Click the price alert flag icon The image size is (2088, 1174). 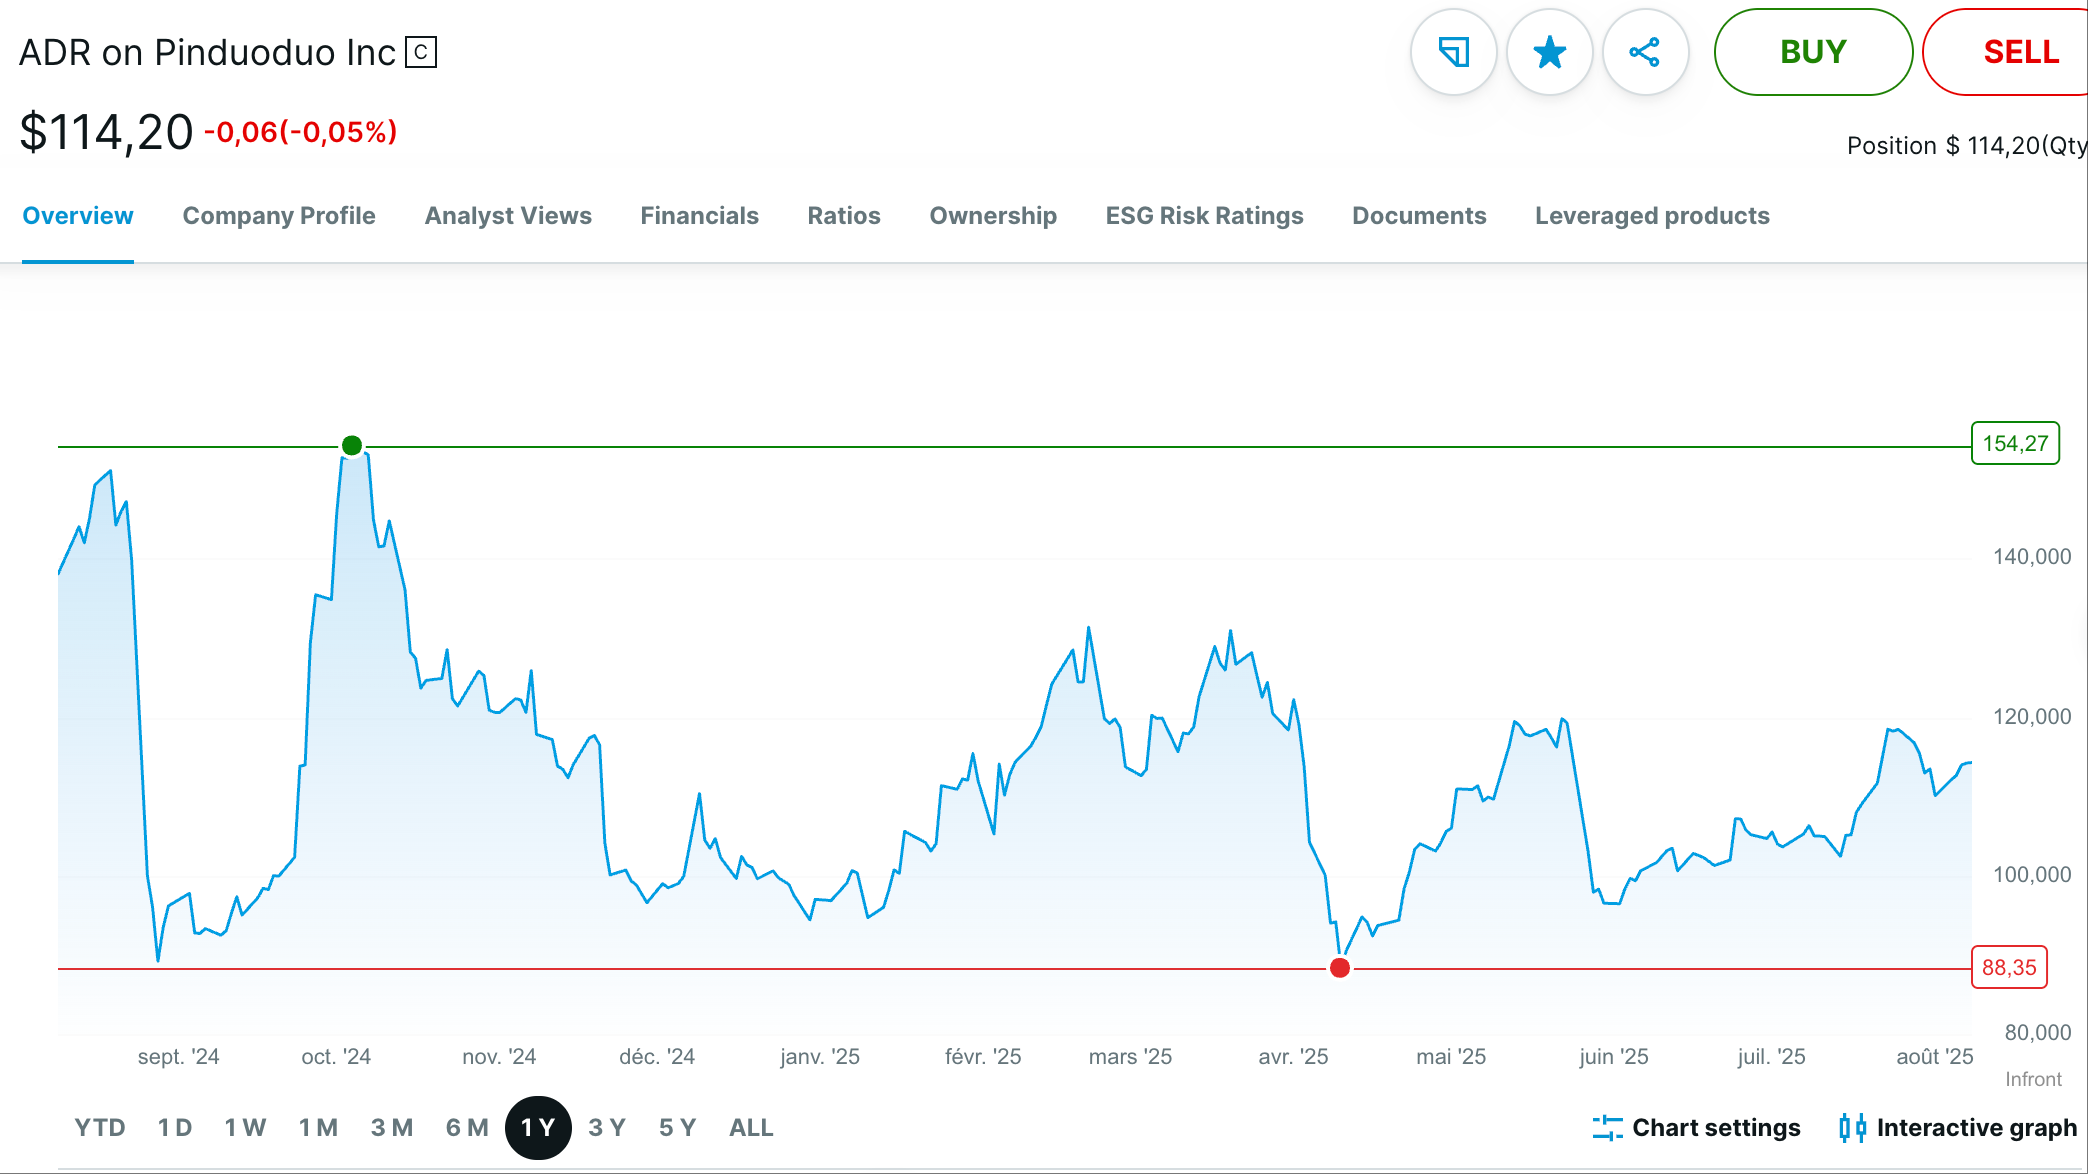[x=1453, y=52]
